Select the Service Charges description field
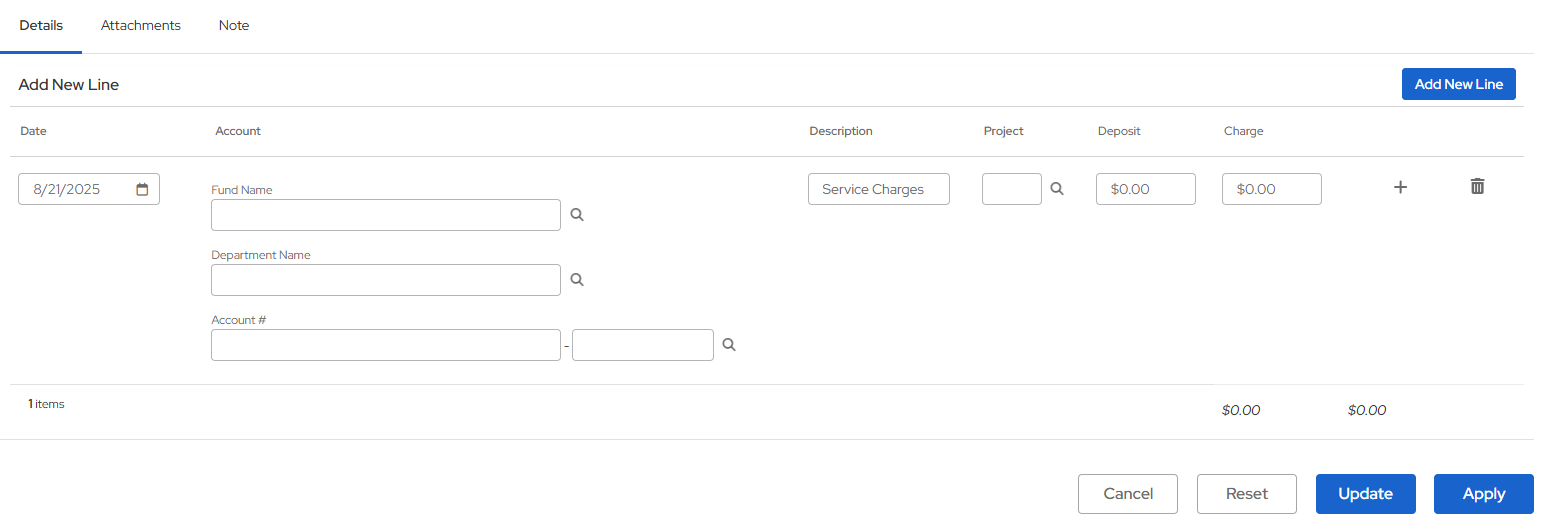 tap(879, 189)
